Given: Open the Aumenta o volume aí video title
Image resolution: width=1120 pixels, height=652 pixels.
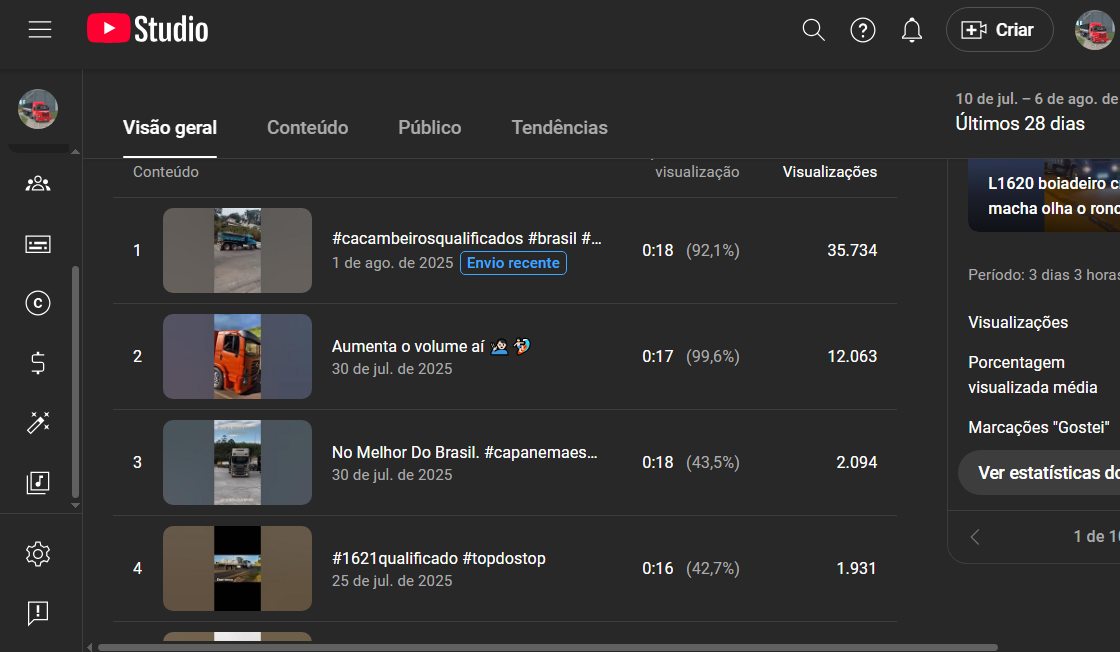Looking at the screenshot, I should pyautogui.click(x=431, y=346).
